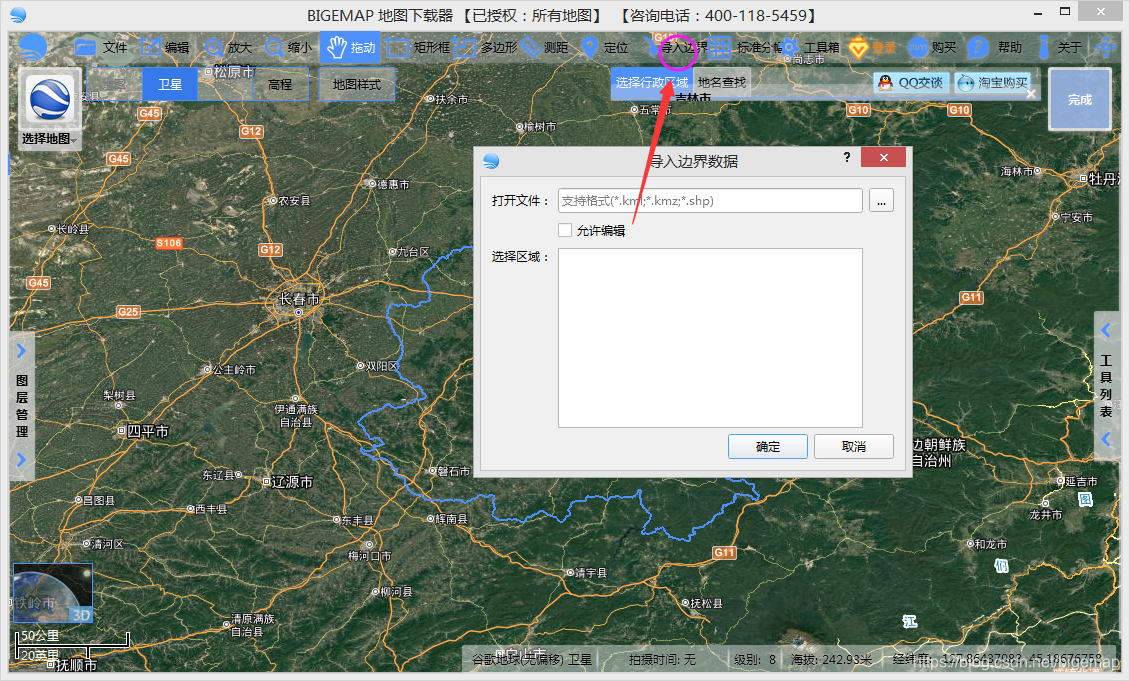Click the browse ... button for file selection
This screenshot has height=681, width=1130.
click(881, 200)
